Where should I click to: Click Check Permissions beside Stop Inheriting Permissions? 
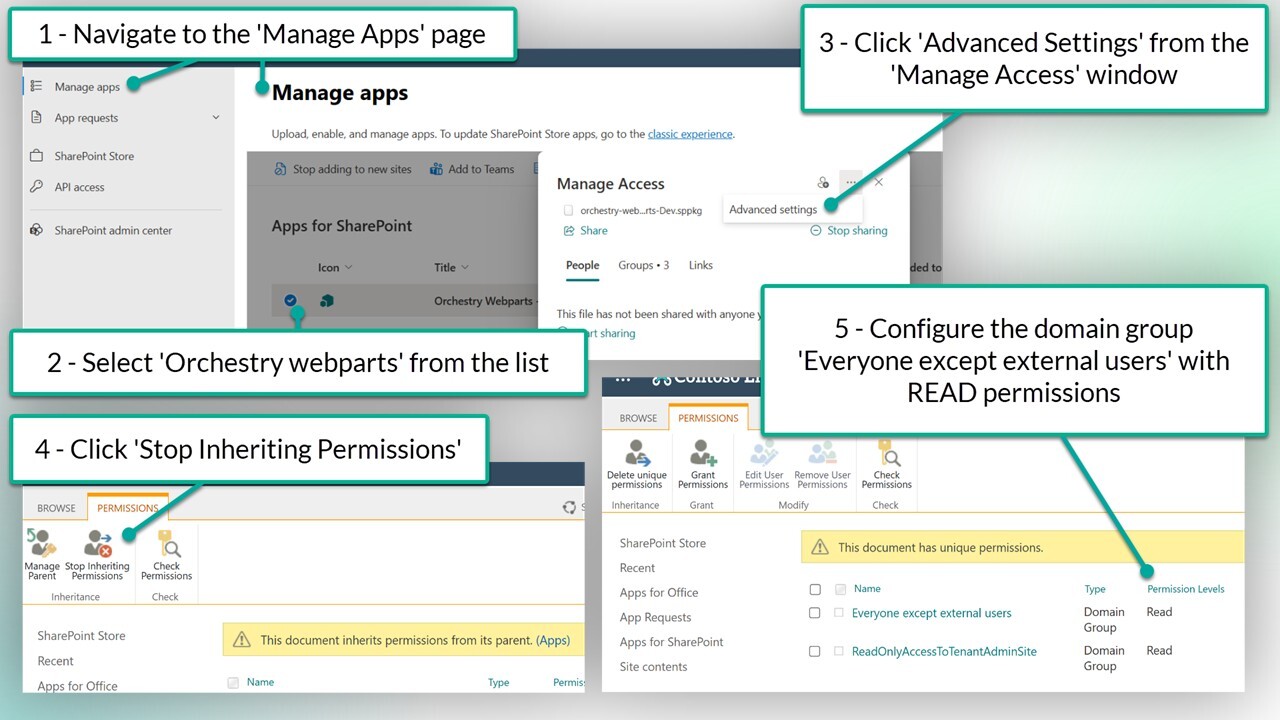[166, 554]
